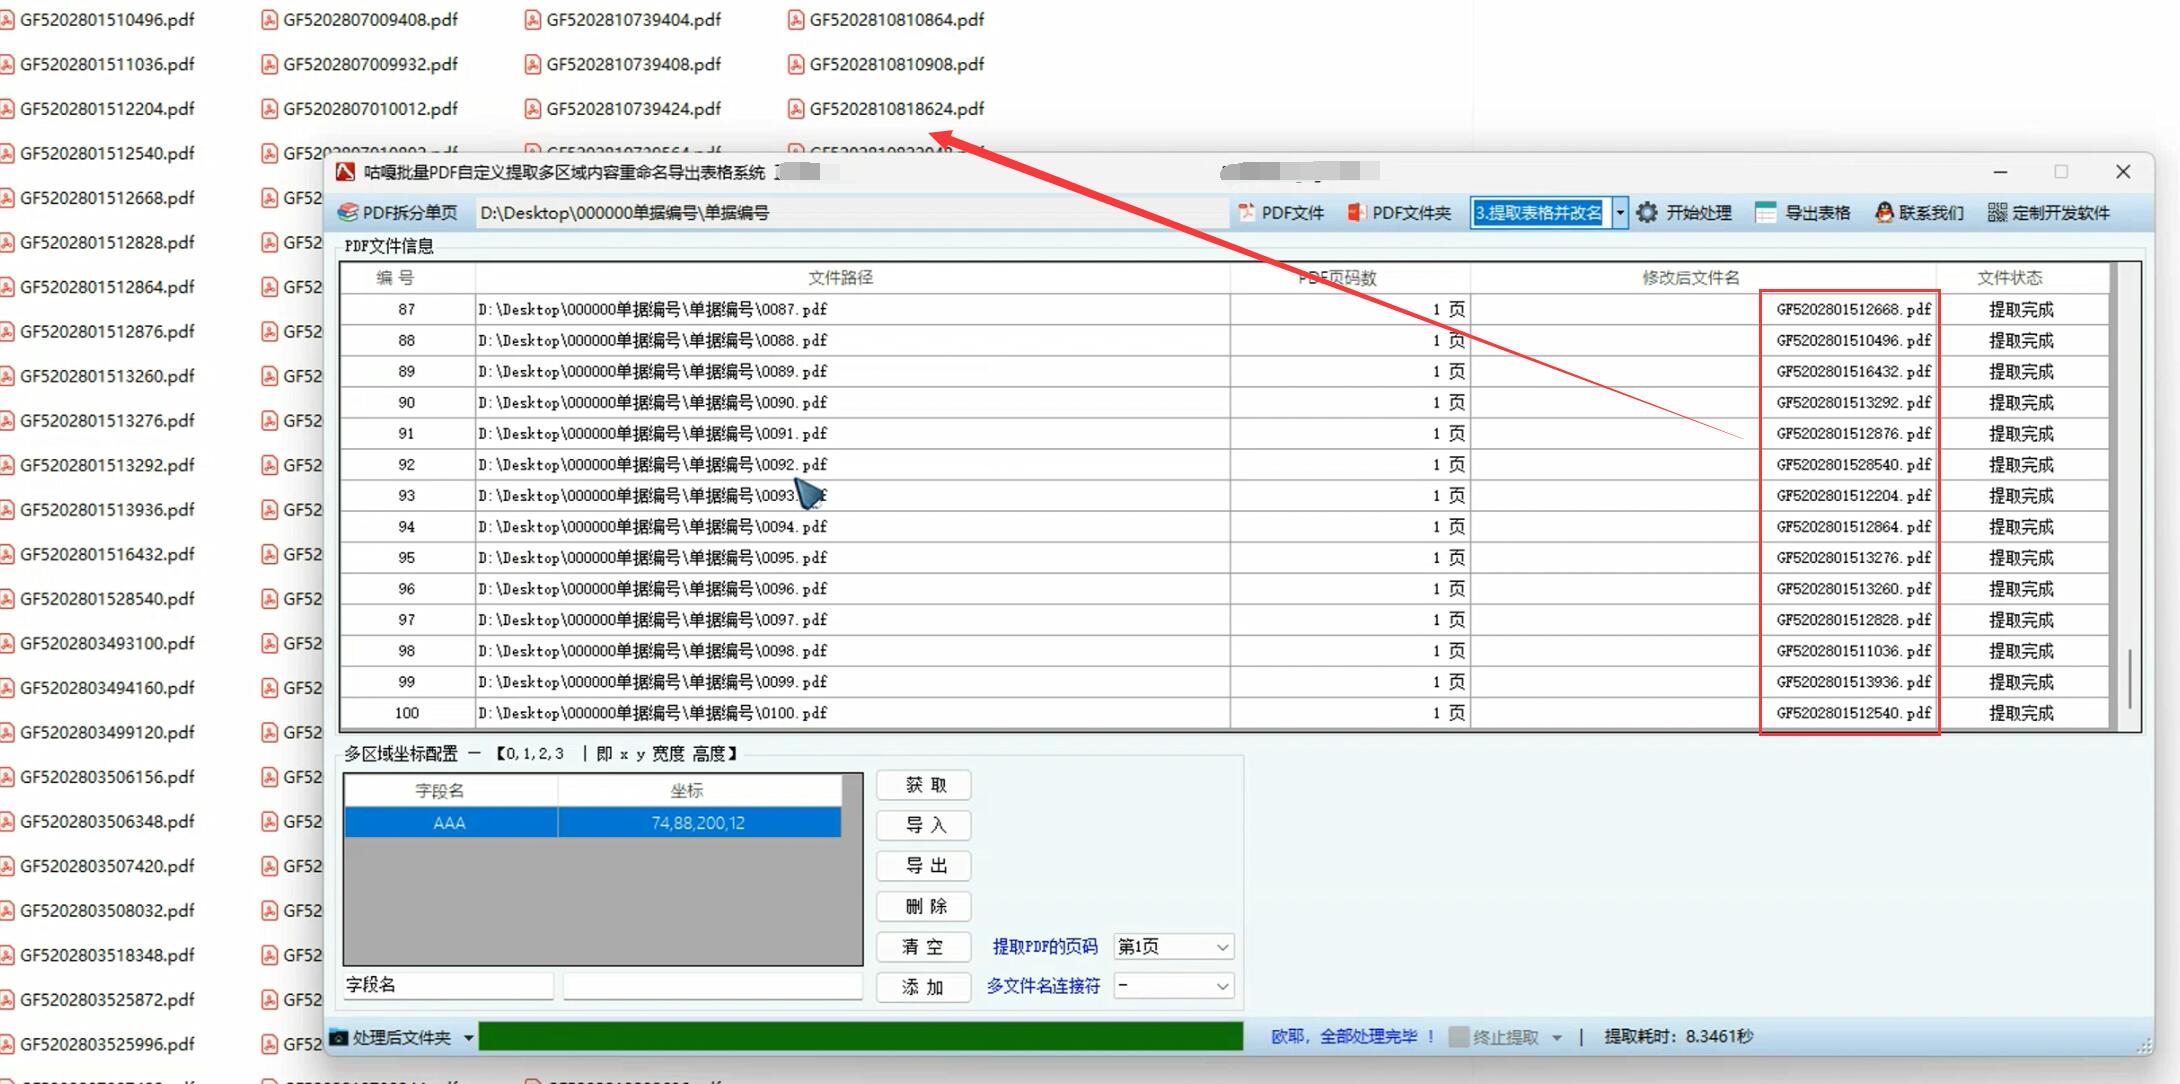Image resolution: width=2180 pixels, height=1084 pixels.
Task: Click the PDF文件 add-file icon
Action: tap(1246, 212)
